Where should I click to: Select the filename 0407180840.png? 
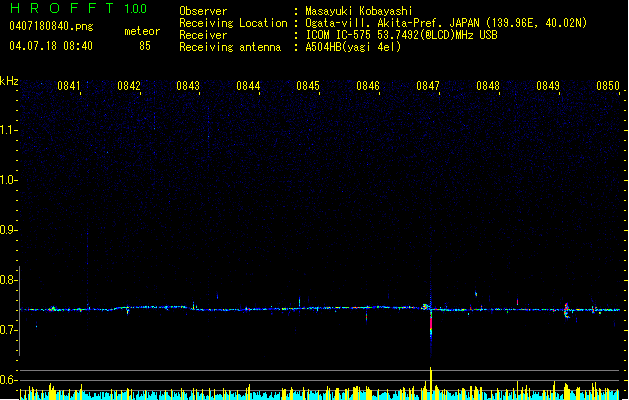tap(51, 26)
